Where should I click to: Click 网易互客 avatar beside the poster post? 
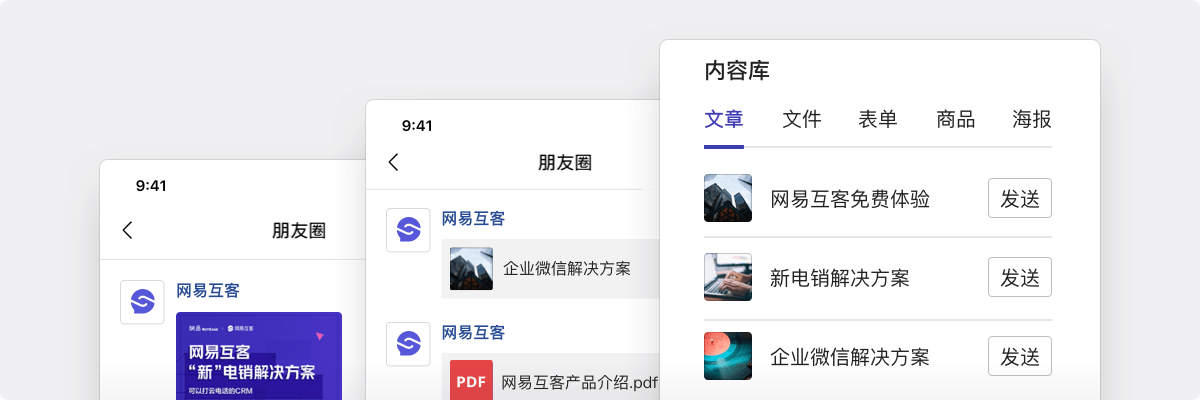pos(142,302)
